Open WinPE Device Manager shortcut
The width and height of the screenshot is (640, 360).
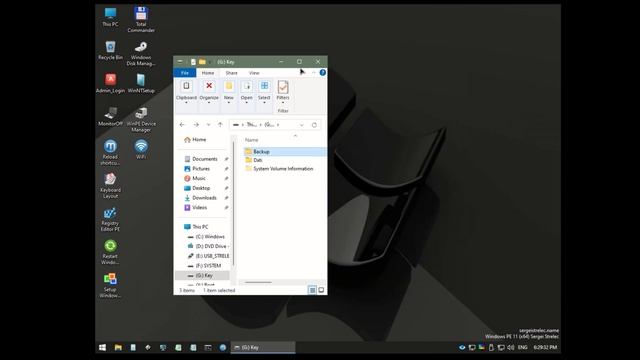(141, 120)
